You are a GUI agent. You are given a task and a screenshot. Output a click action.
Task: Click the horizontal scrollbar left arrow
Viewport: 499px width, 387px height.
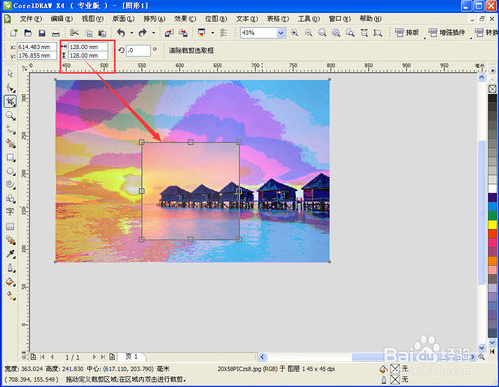pyautogui.click(x=262, y=357)
